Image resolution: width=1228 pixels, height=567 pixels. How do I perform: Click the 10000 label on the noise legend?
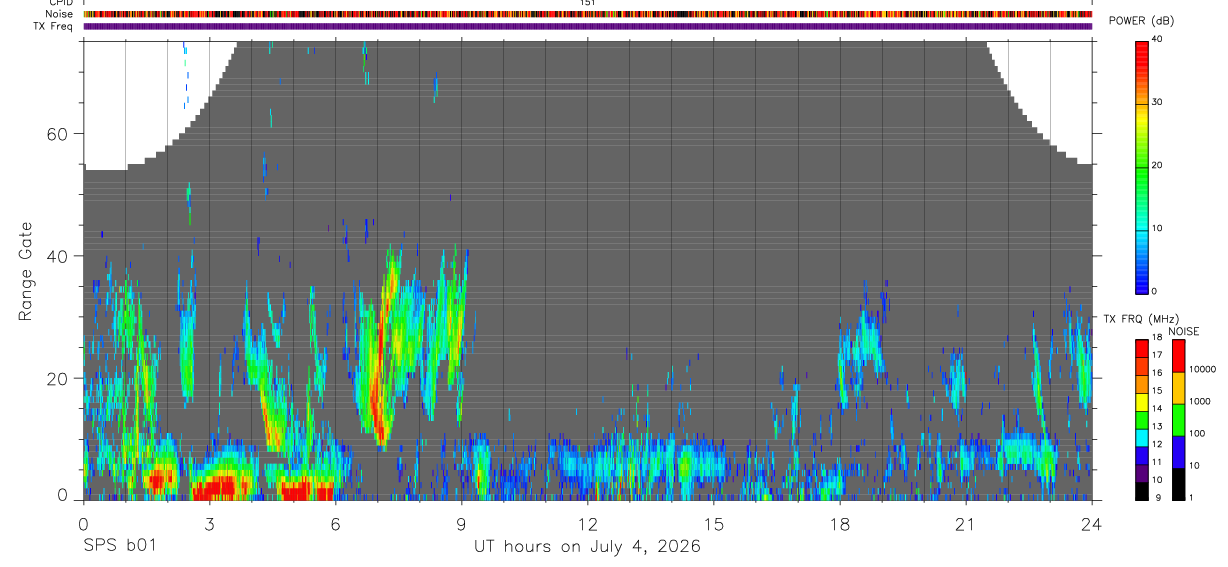click(1205, 369)
